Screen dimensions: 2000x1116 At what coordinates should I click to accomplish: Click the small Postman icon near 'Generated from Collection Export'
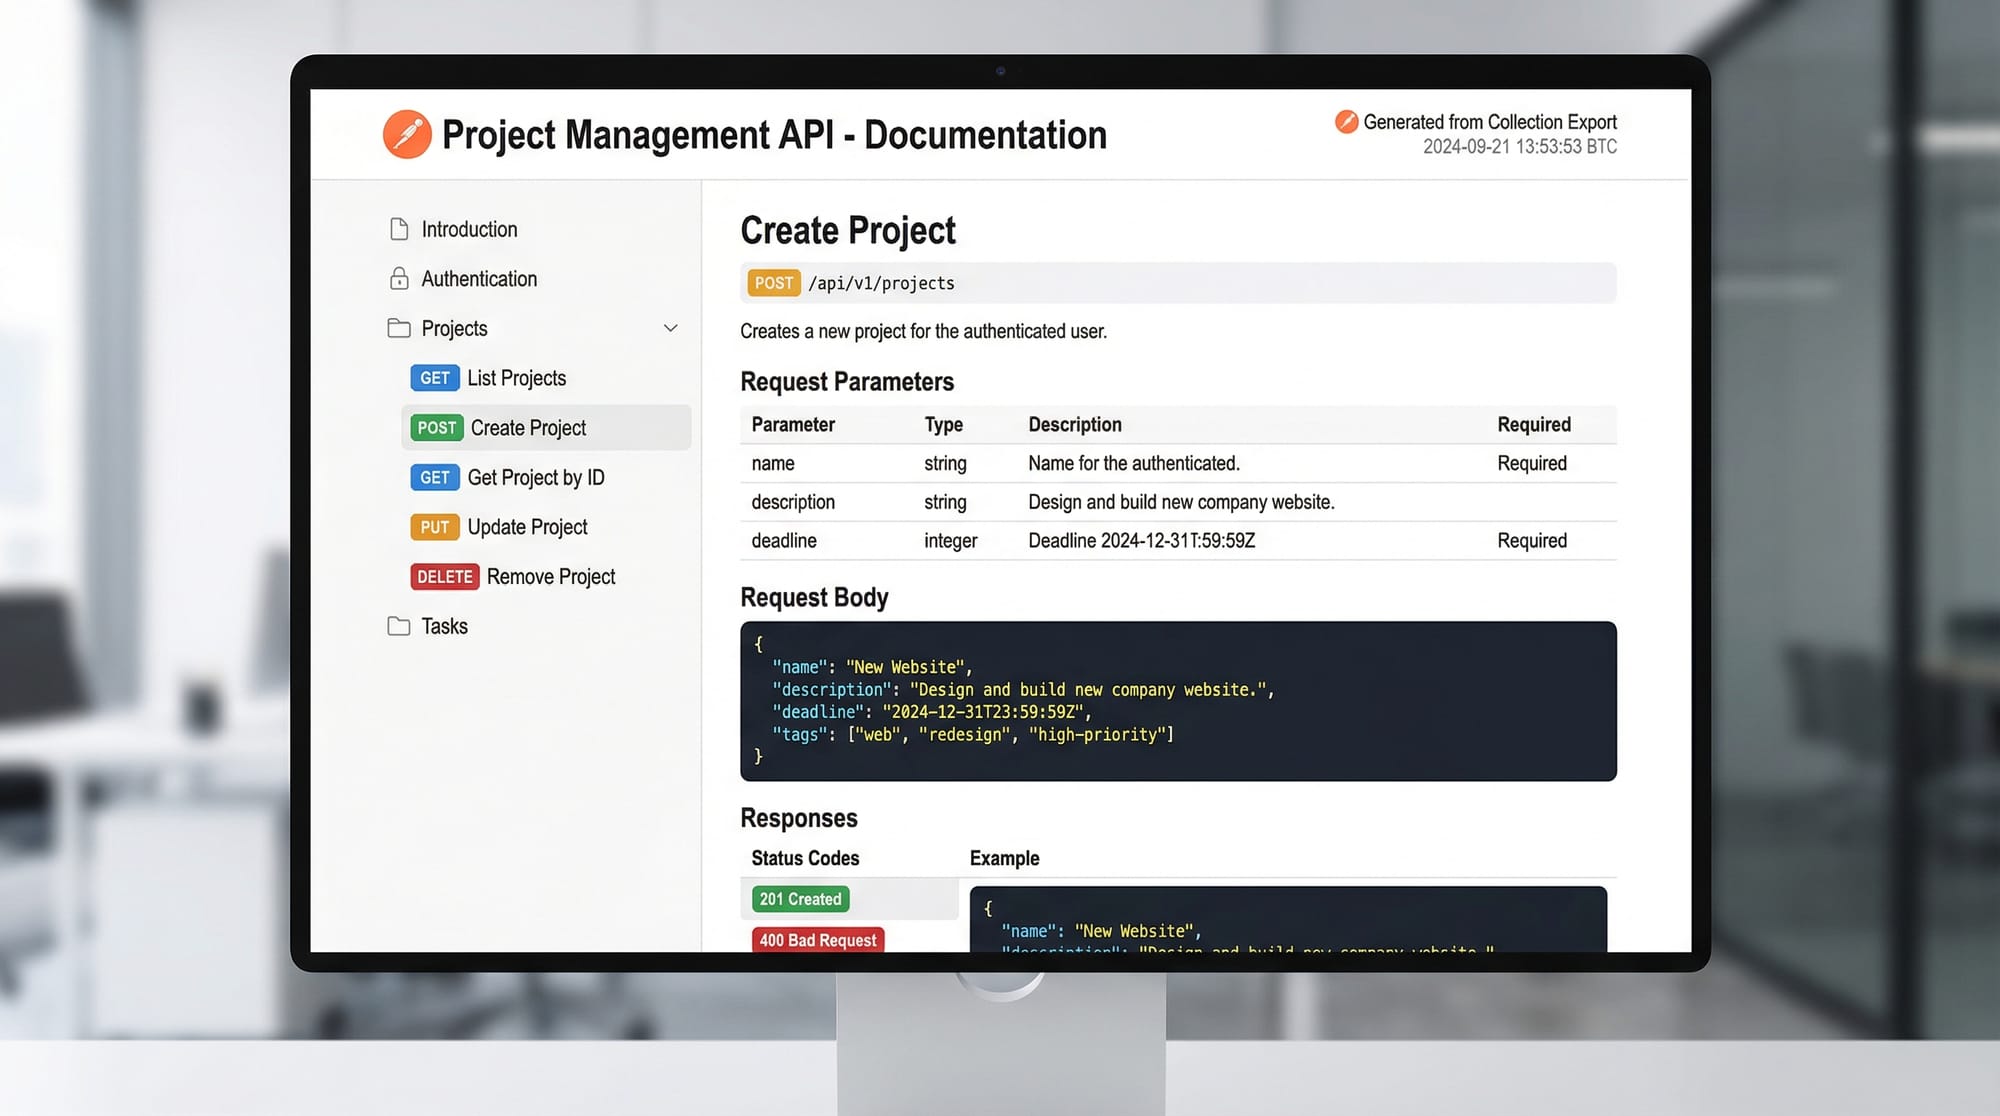1346,122
